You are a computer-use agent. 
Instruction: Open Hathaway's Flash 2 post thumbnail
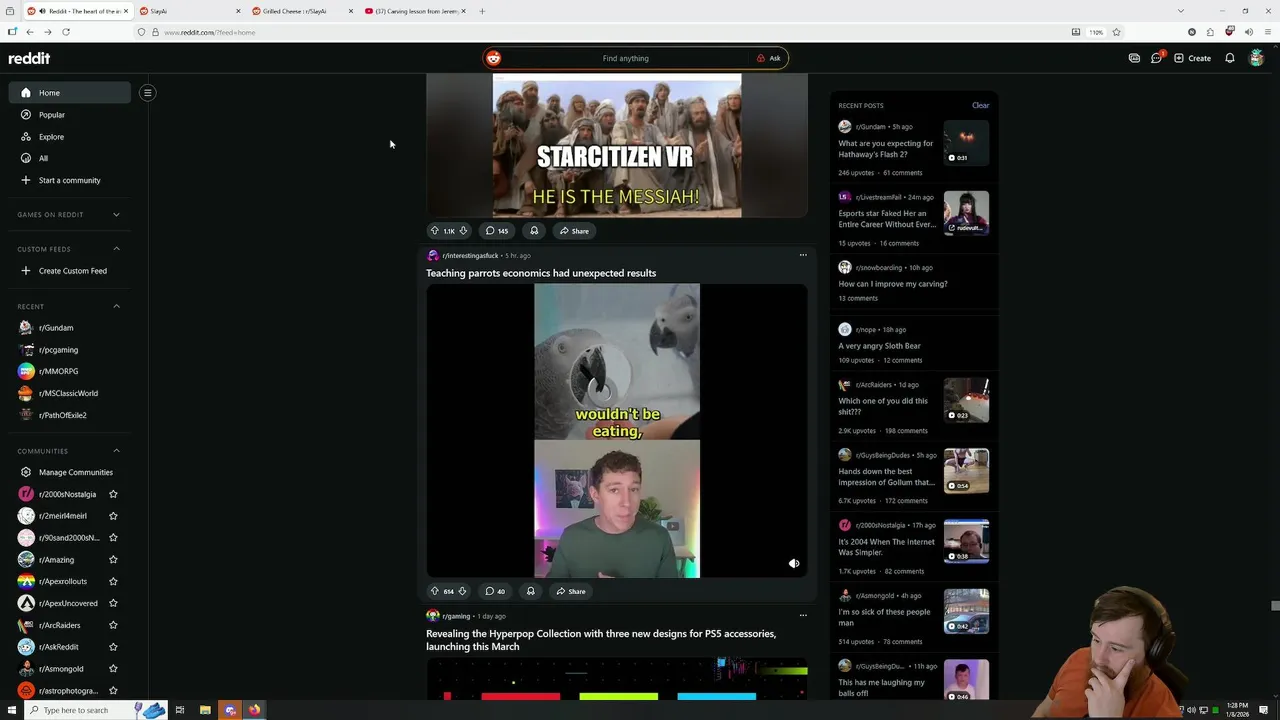[966, 143]
